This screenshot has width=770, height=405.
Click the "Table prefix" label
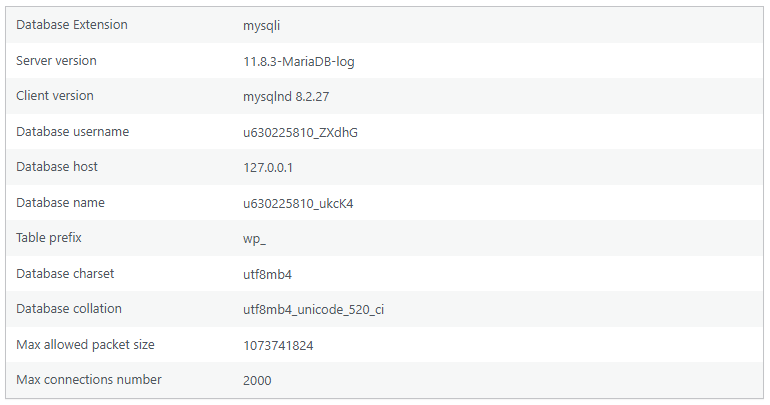tap(49, 238)
